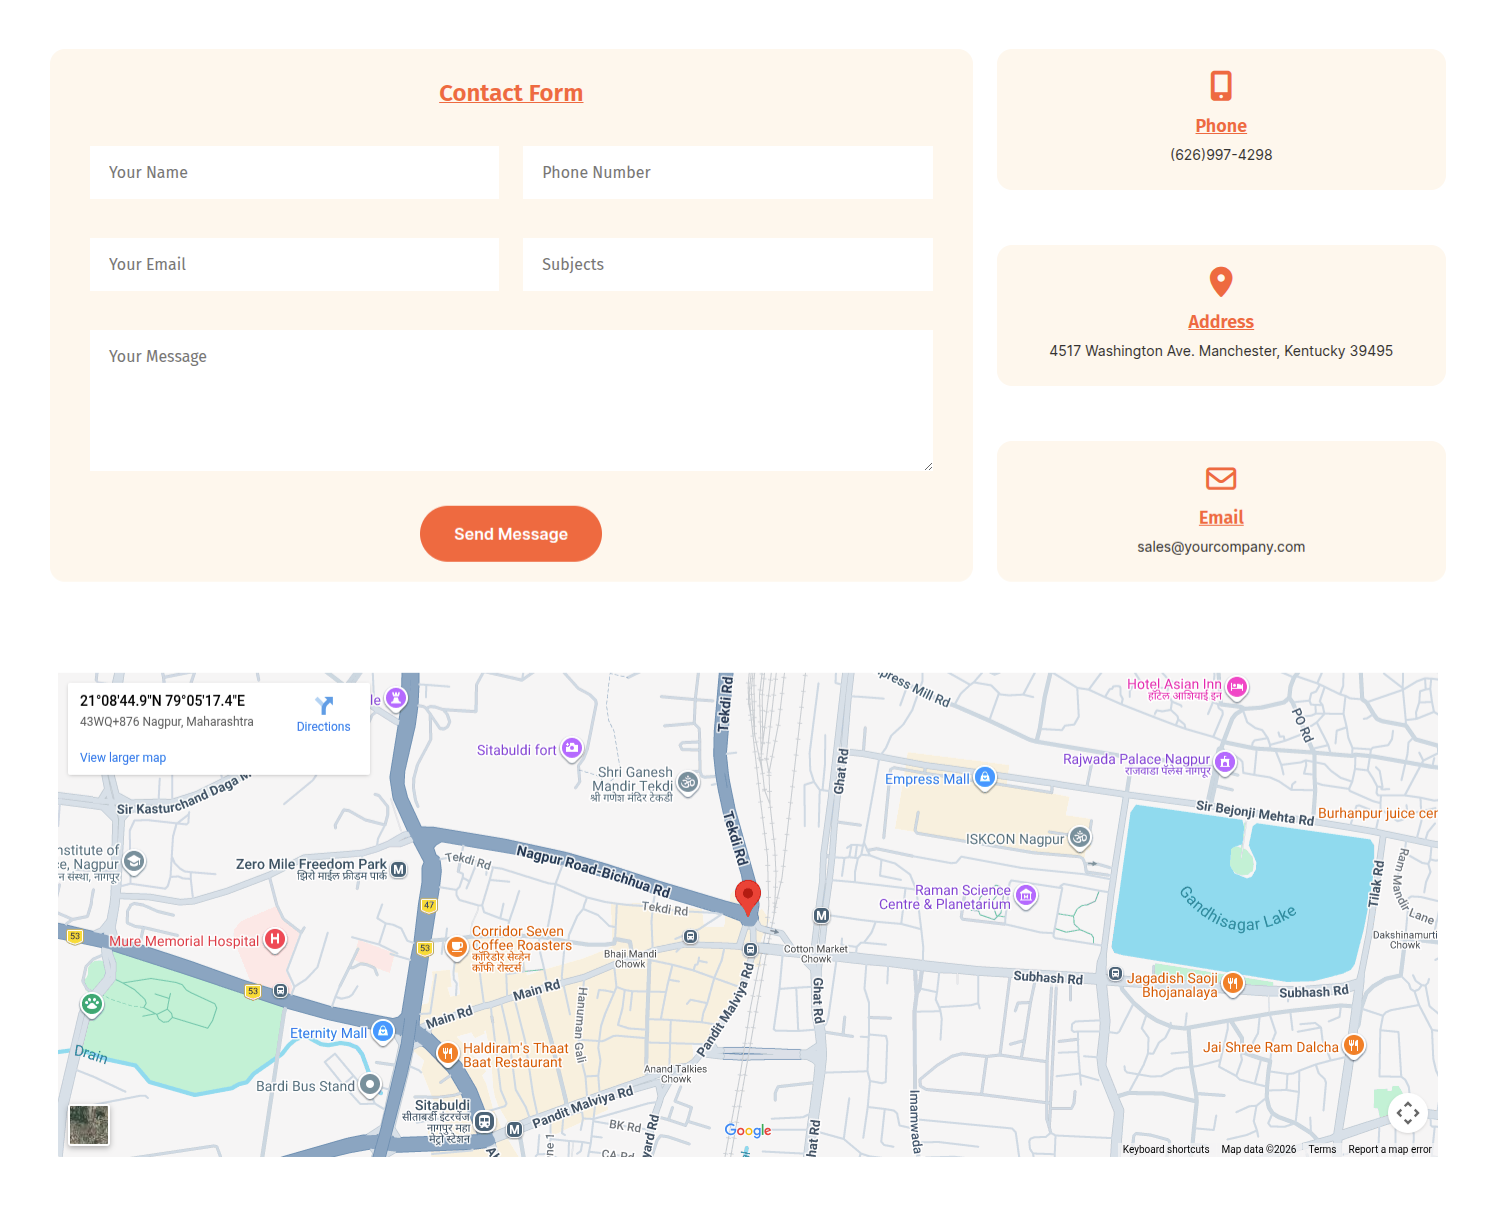1497x1214 pixels.
Task: Focus the Phone Number field
Action: pyautogui.click(x=727, y=172)
